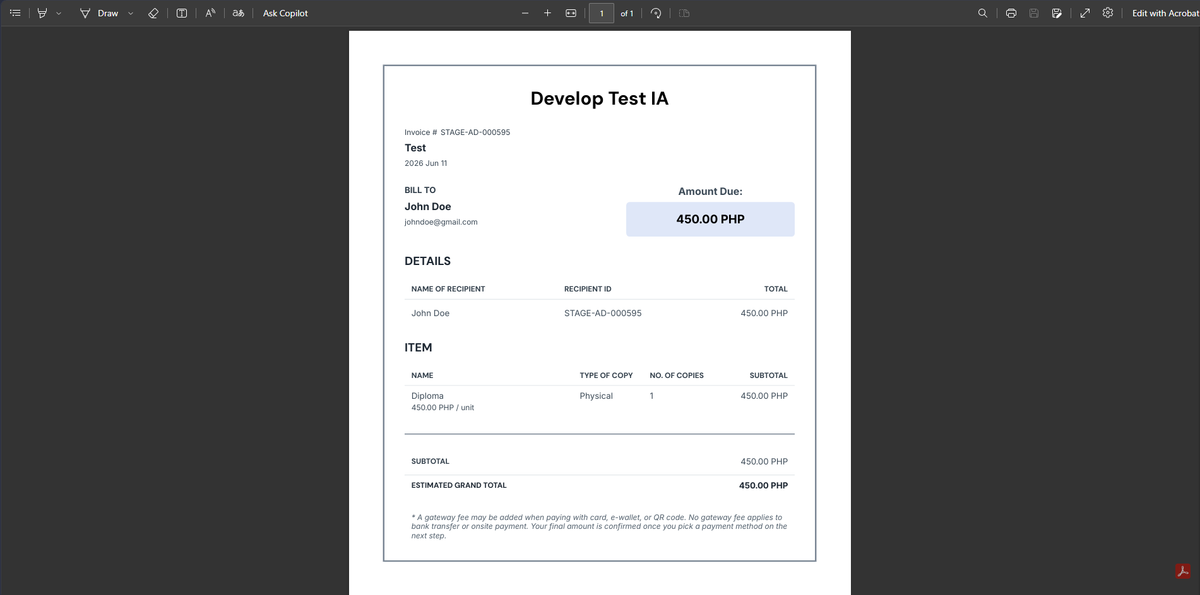Click the TYPE OF COPY column header

tap(606, 376)
